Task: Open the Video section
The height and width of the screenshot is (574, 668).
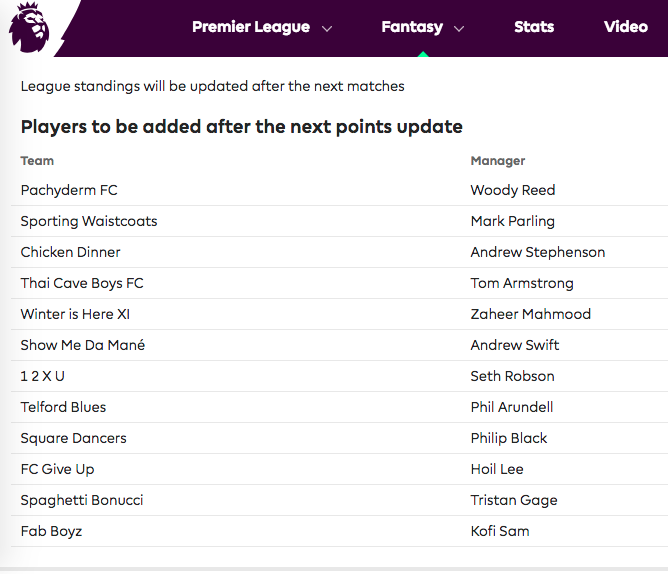Action: coord(626,27)
